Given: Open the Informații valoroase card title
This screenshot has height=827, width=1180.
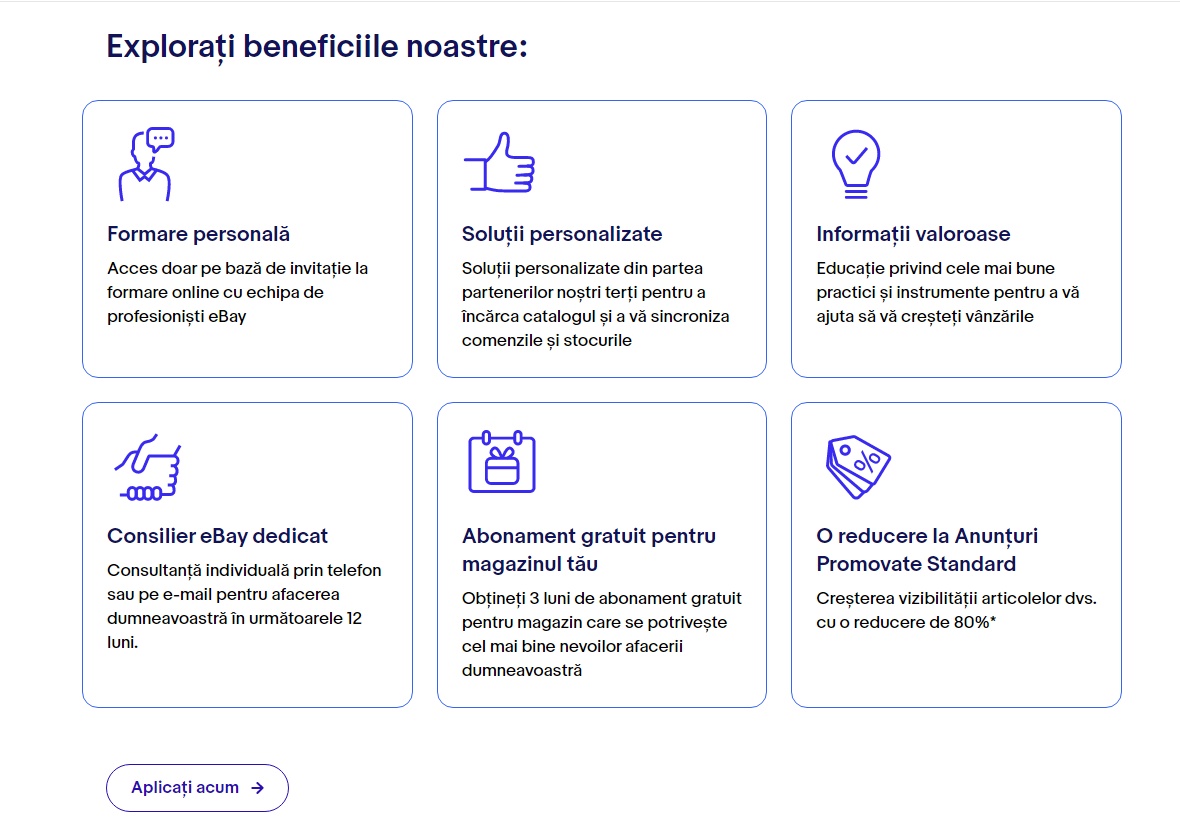Looking at the screenshot, I should tap(913, 234).
